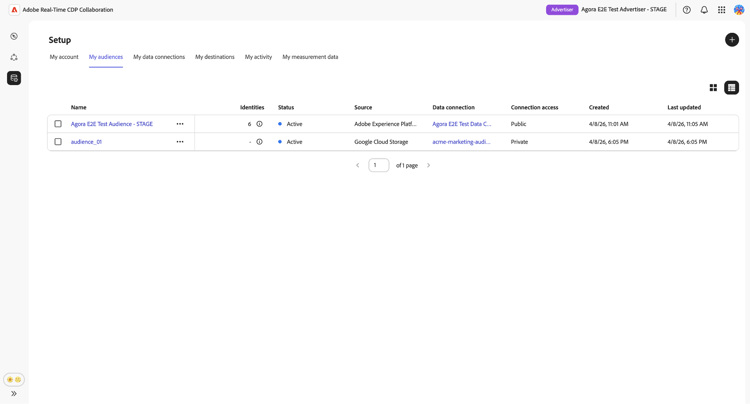Open the help question mark icon
This screenshot has height=404, width=750.
tap(687, 10)
